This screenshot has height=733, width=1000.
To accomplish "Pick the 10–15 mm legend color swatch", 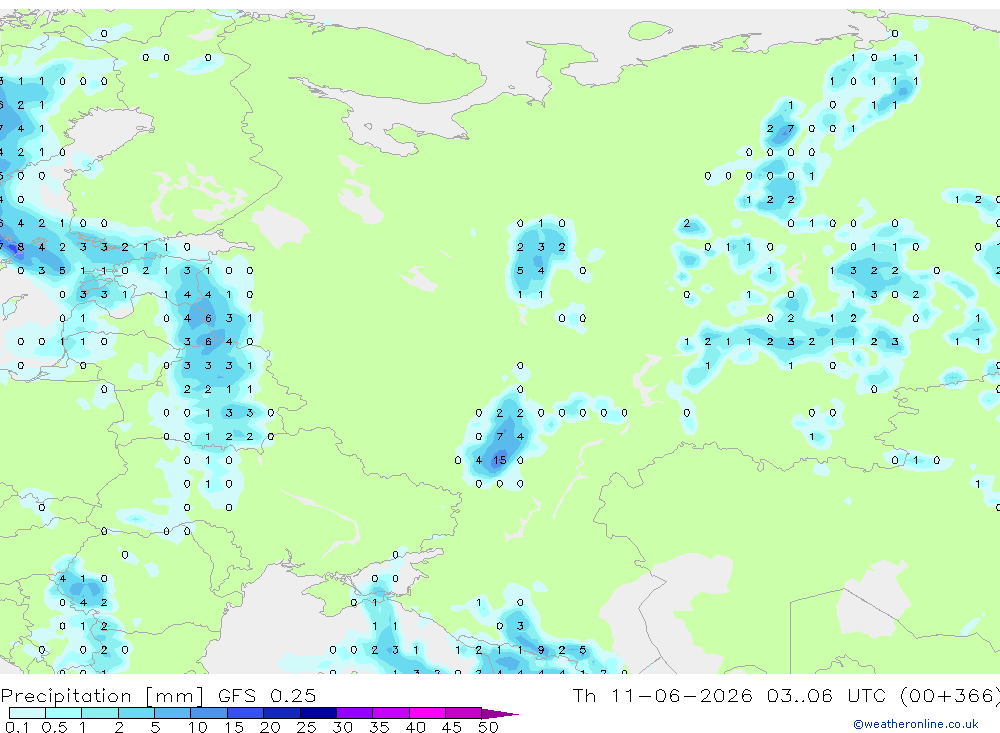I will [x=209, y=713].
